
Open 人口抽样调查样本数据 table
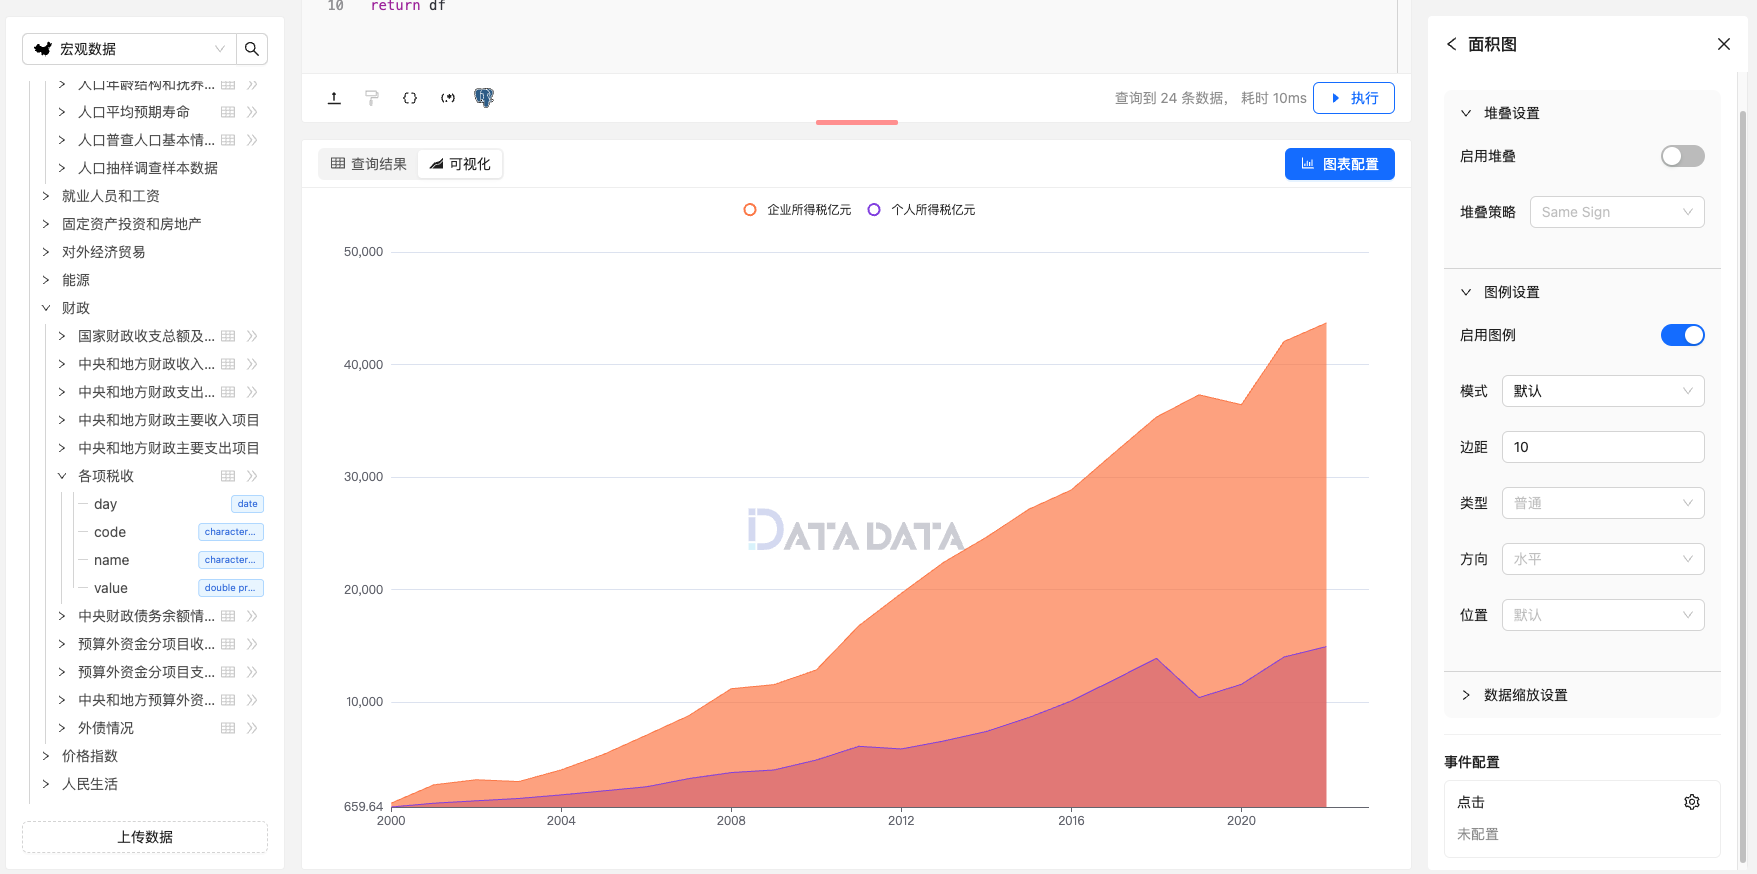coord(147,168)
